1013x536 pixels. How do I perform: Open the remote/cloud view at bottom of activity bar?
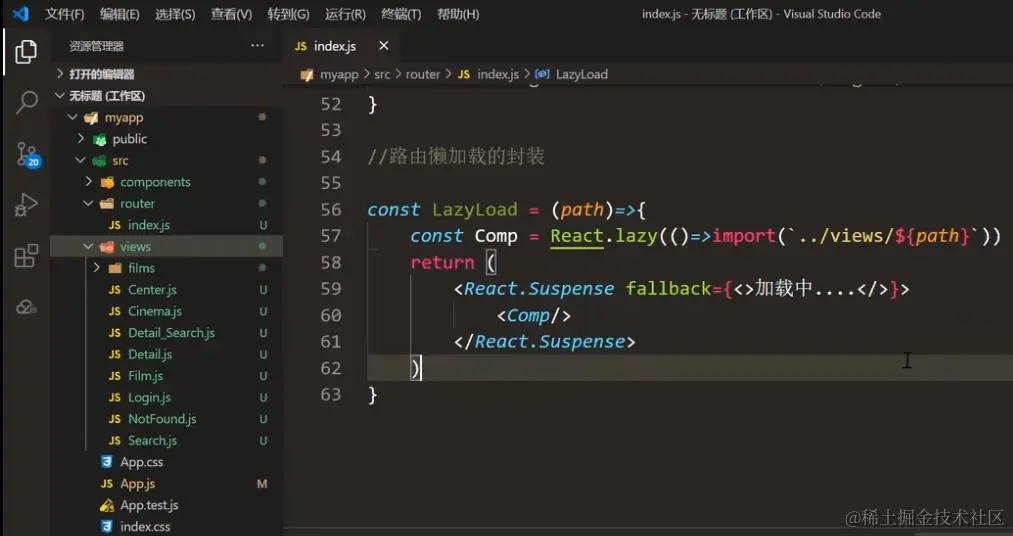pos(26,307)
